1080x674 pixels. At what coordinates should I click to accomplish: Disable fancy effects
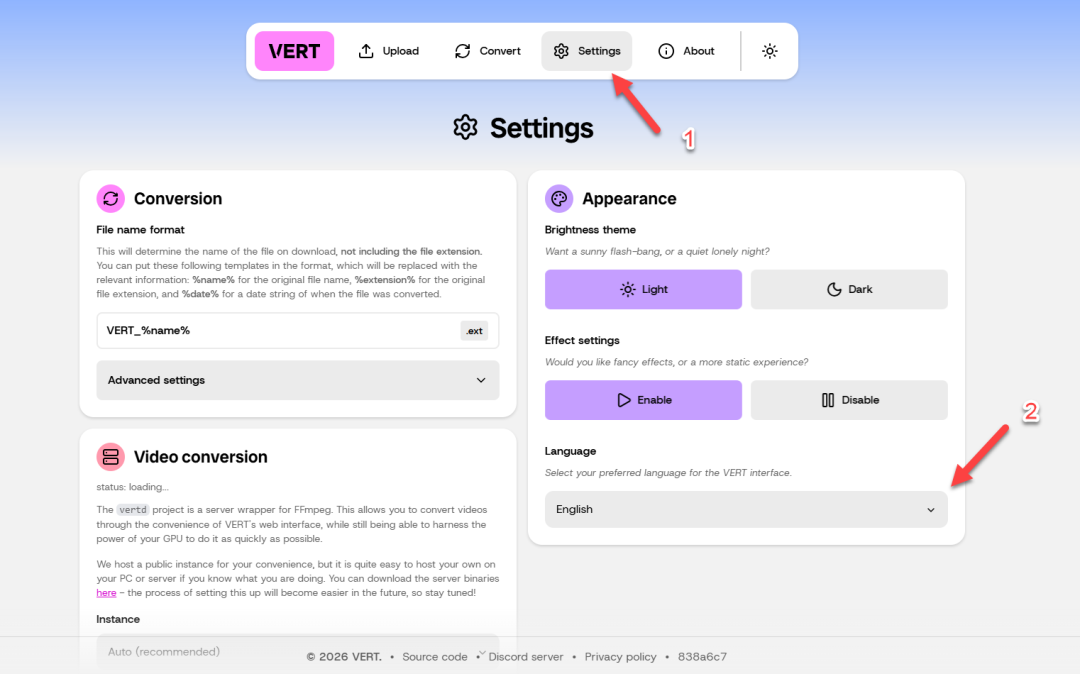tap(849, 400)
